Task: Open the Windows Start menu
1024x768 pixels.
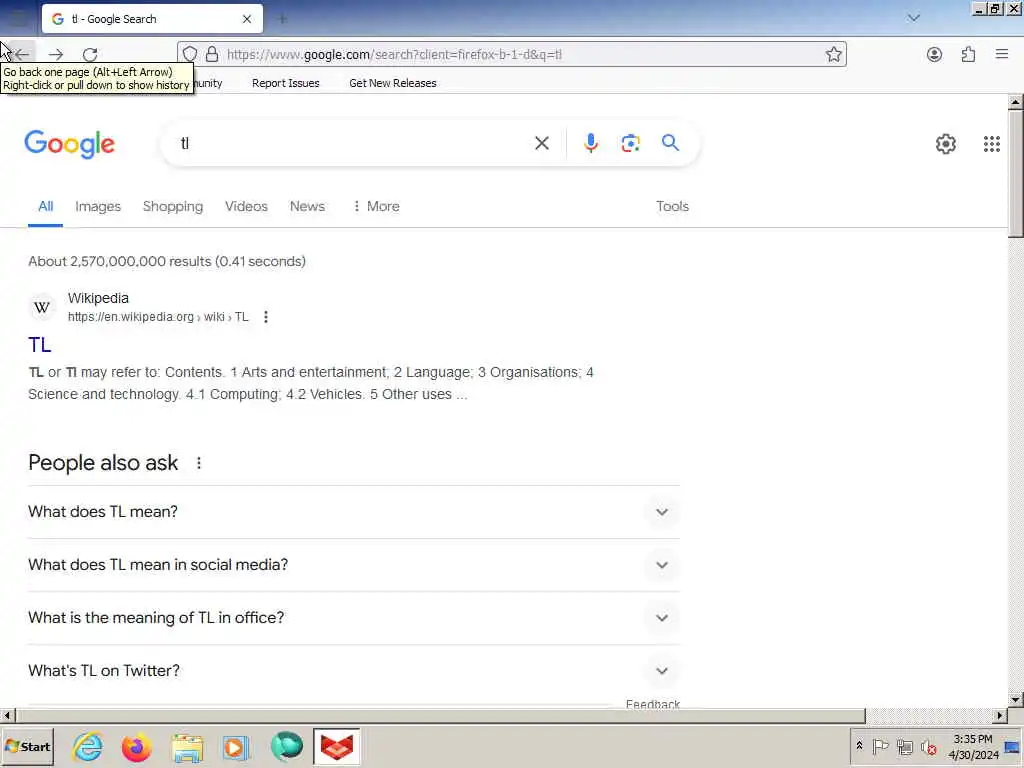Action: coord(27,746)
